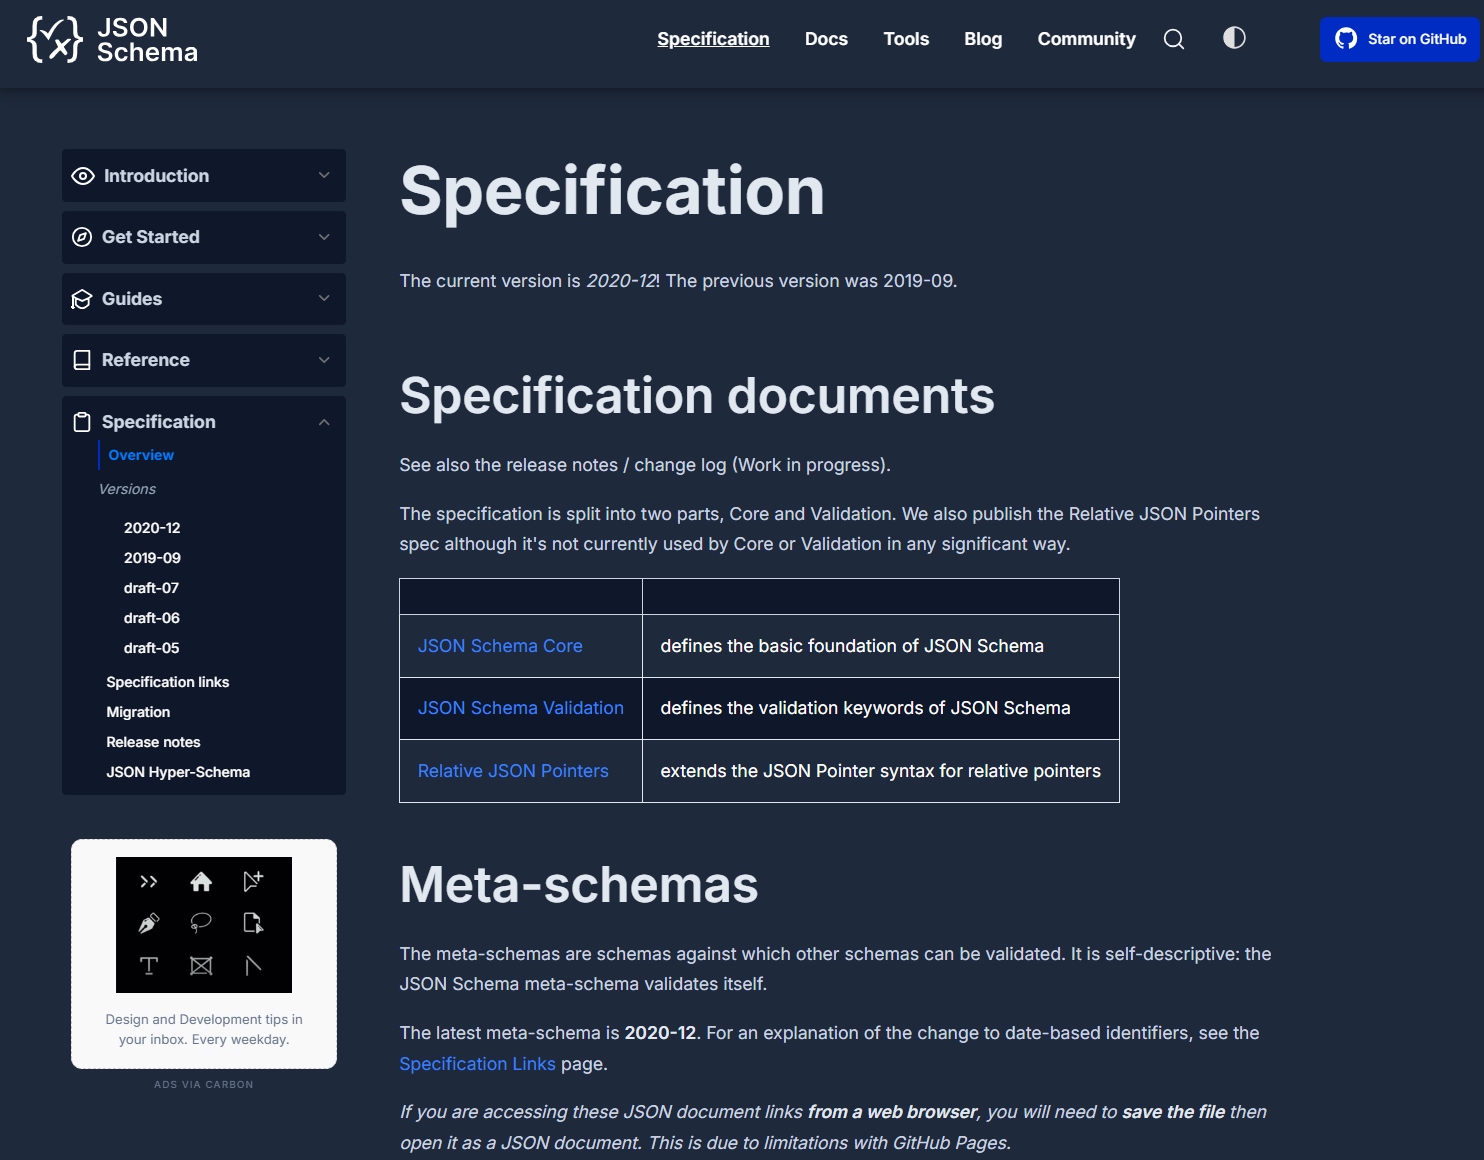Click the Specification documents heading
The image size is (1484, 1160).
click(697, 396)
